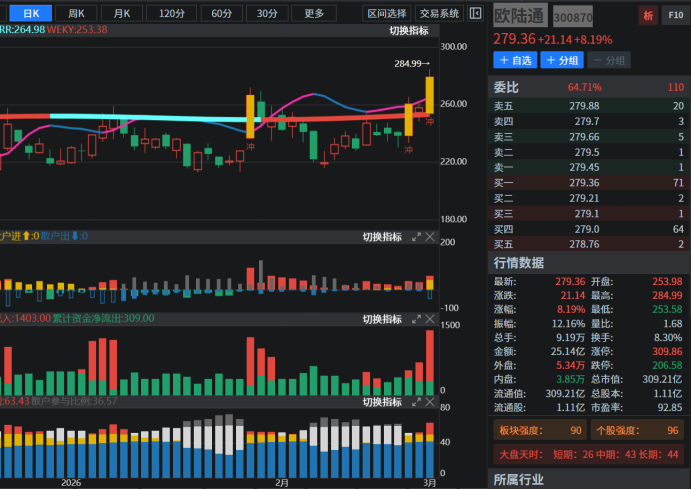Select the 60分 timeframe
The width and height of the screenshot is (691, 489).
(220, 13)
